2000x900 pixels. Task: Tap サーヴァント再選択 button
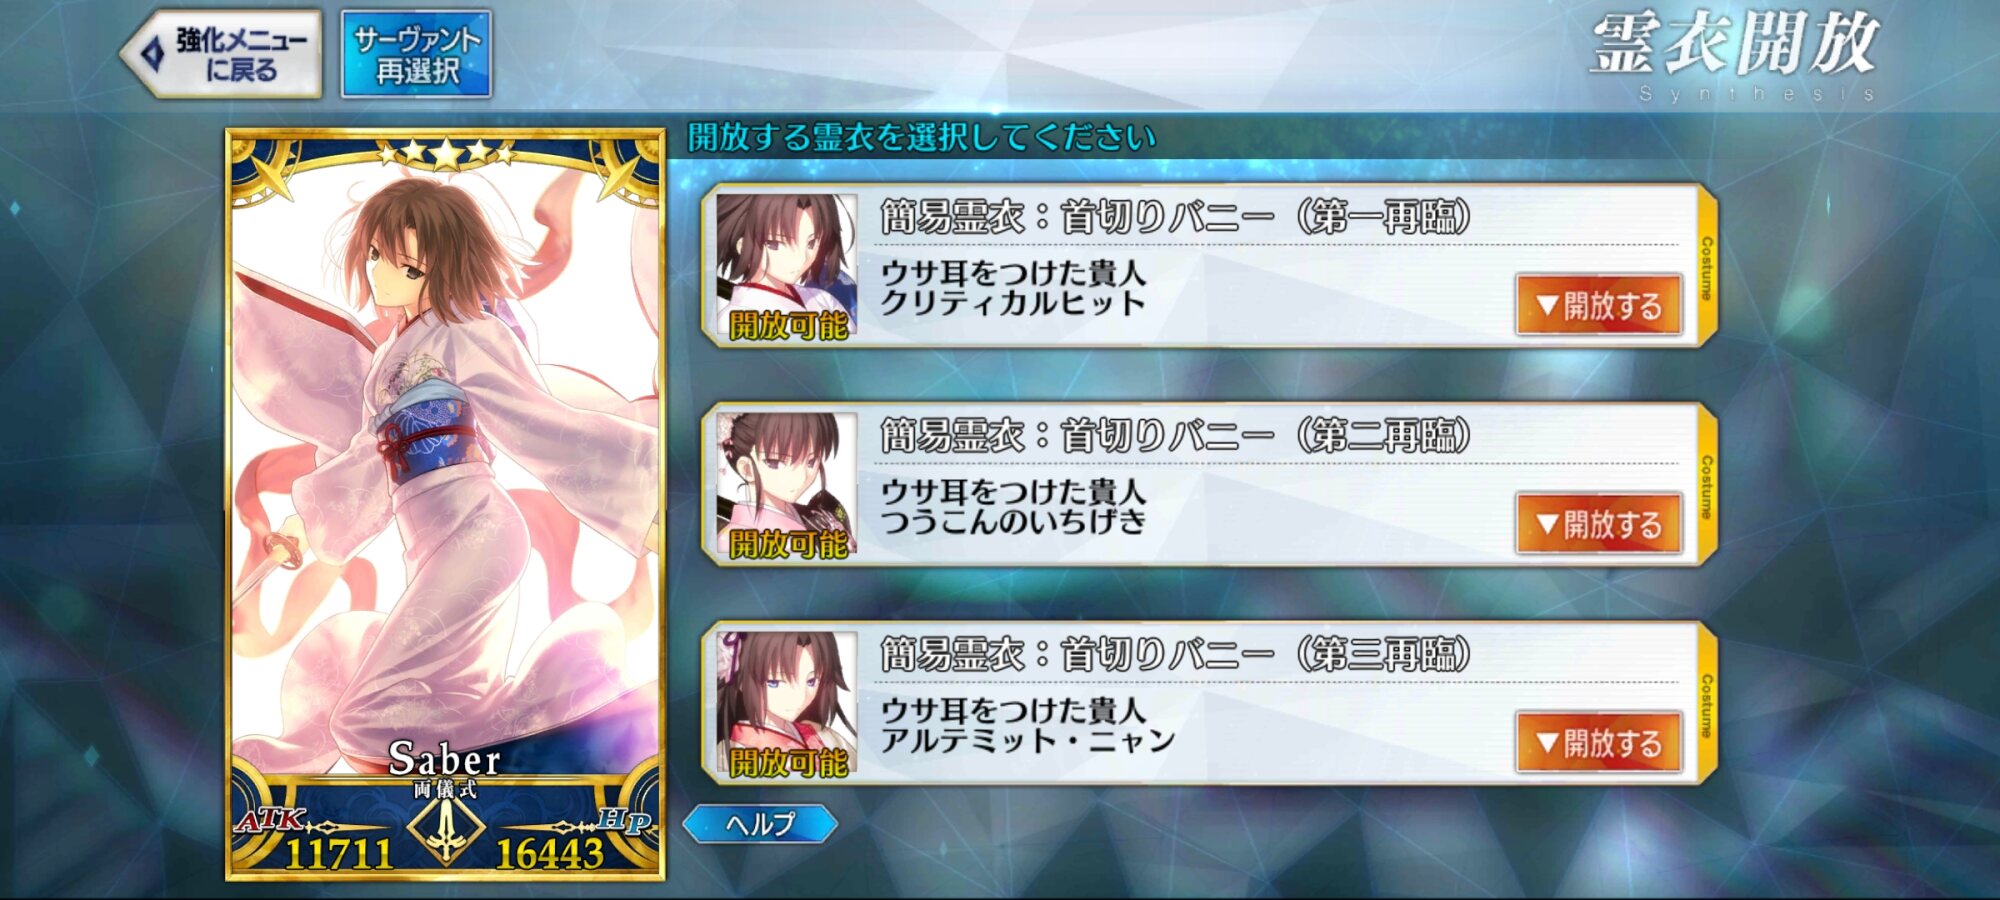click(416, 55)
